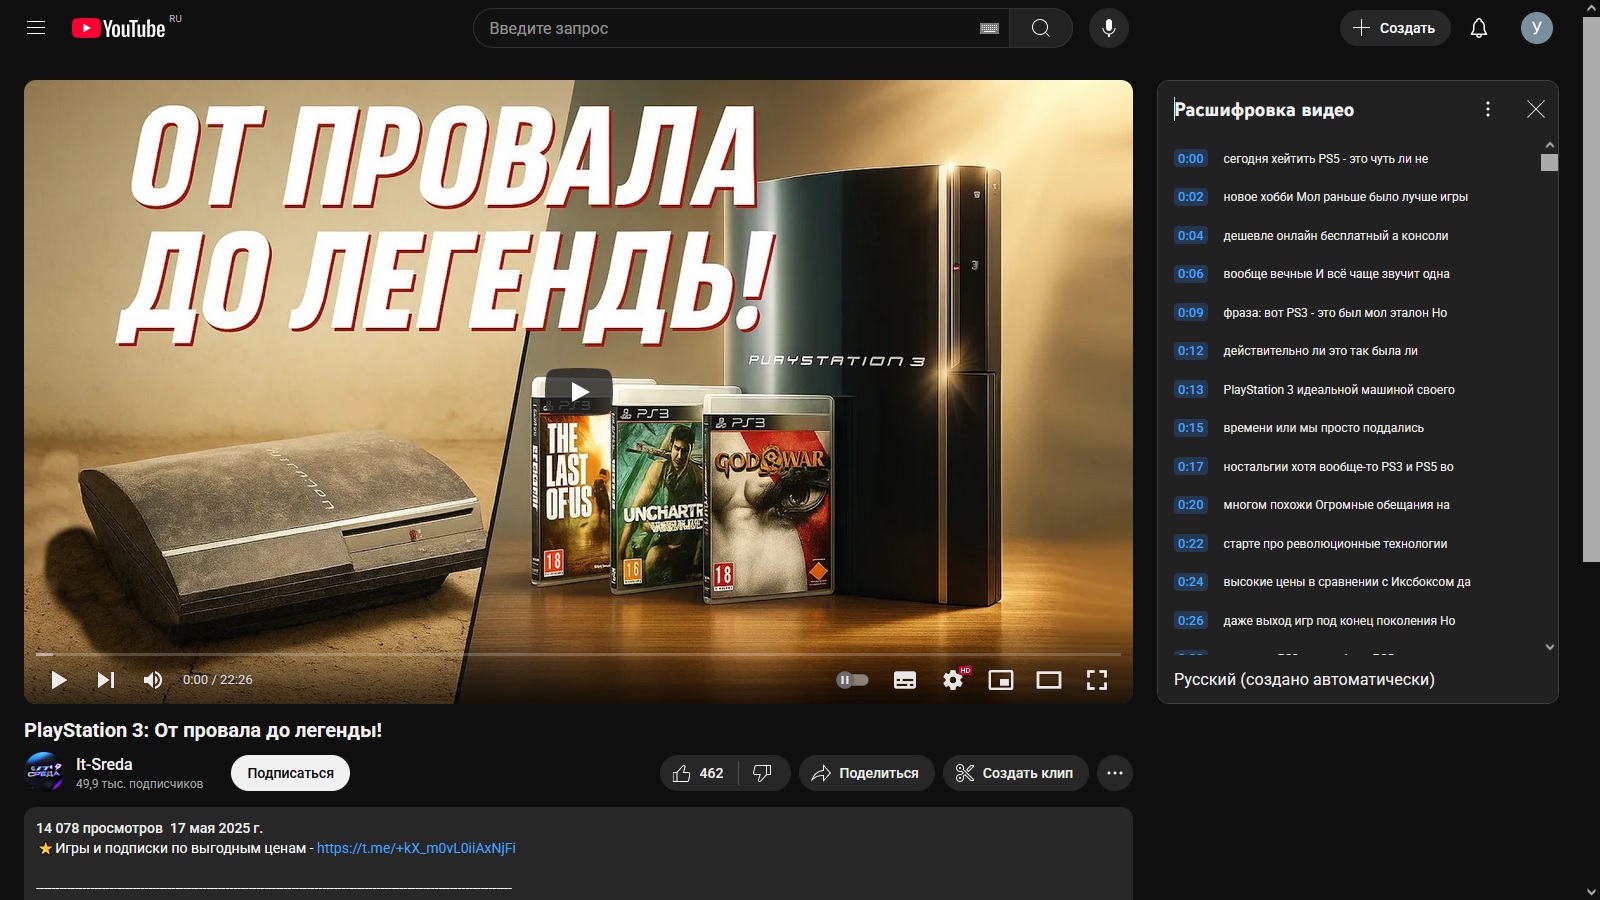Screen dimensions: 1600x900
Task: Toggle the autoplay switch
Action: click(x=852, y=680)
